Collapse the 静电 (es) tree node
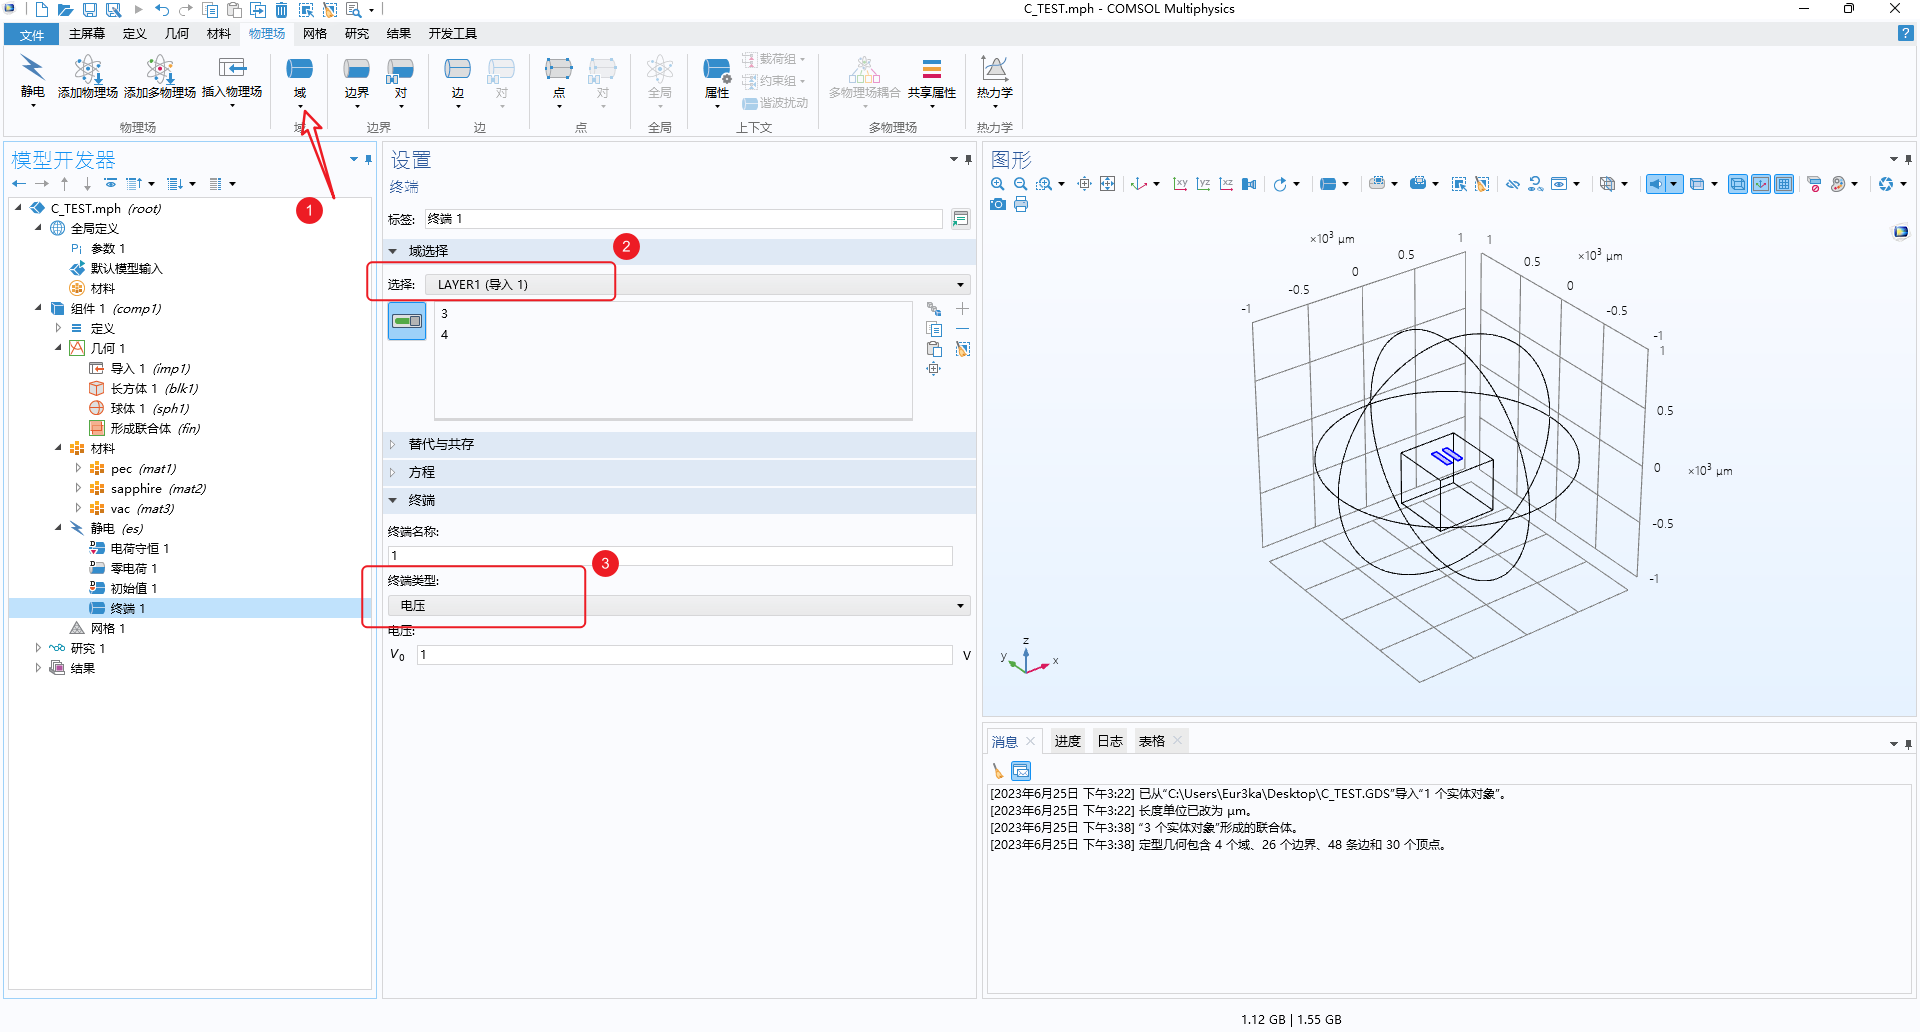Screen dimensions: 1920x1032 [58, 528]
